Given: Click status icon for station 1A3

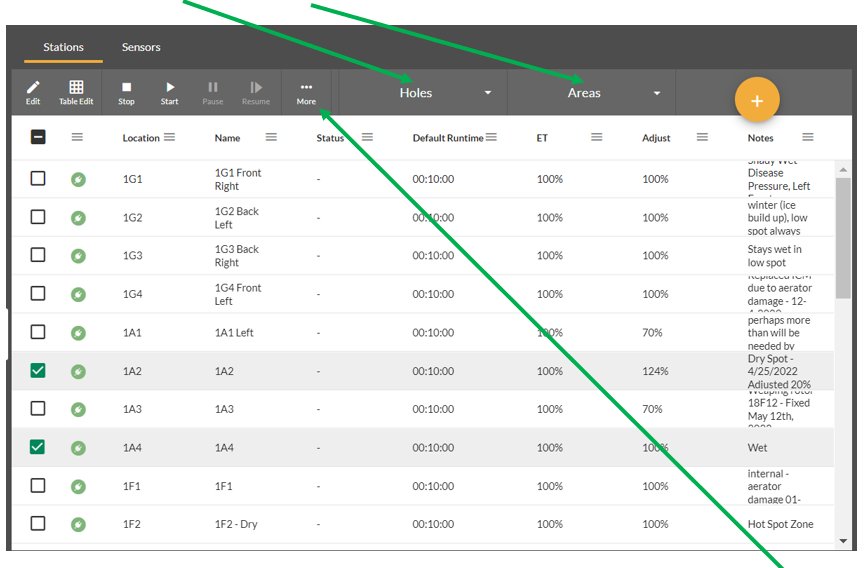Looking at the screenshot, I should tap(78, 409).
